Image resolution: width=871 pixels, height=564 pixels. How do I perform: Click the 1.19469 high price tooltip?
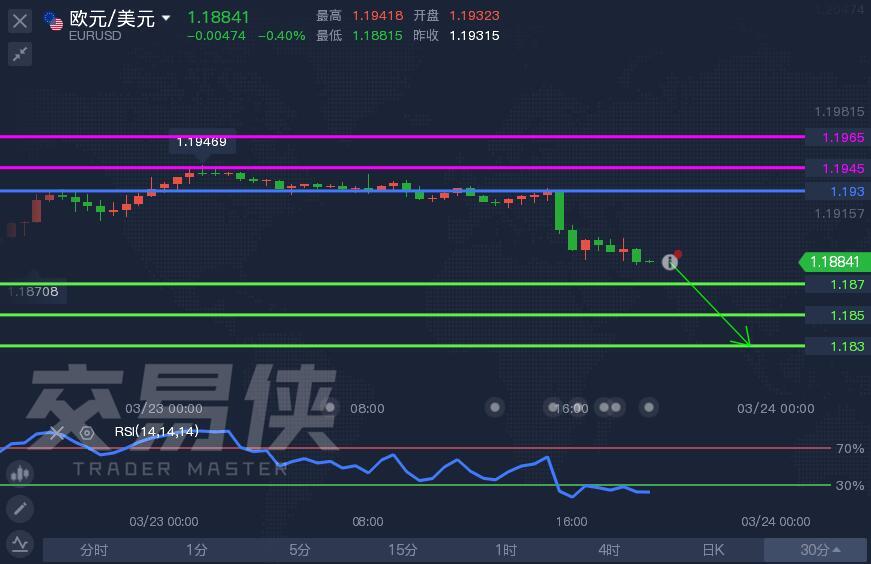pos(202,142)
